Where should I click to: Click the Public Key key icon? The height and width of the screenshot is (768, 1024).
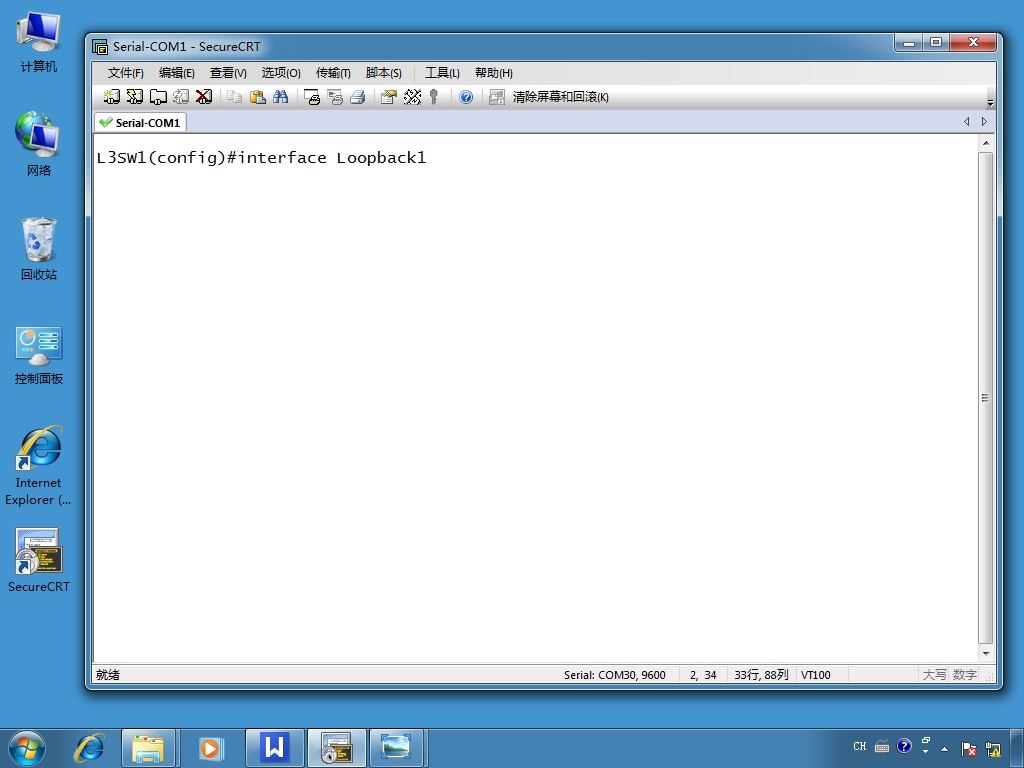coord(434,97)
